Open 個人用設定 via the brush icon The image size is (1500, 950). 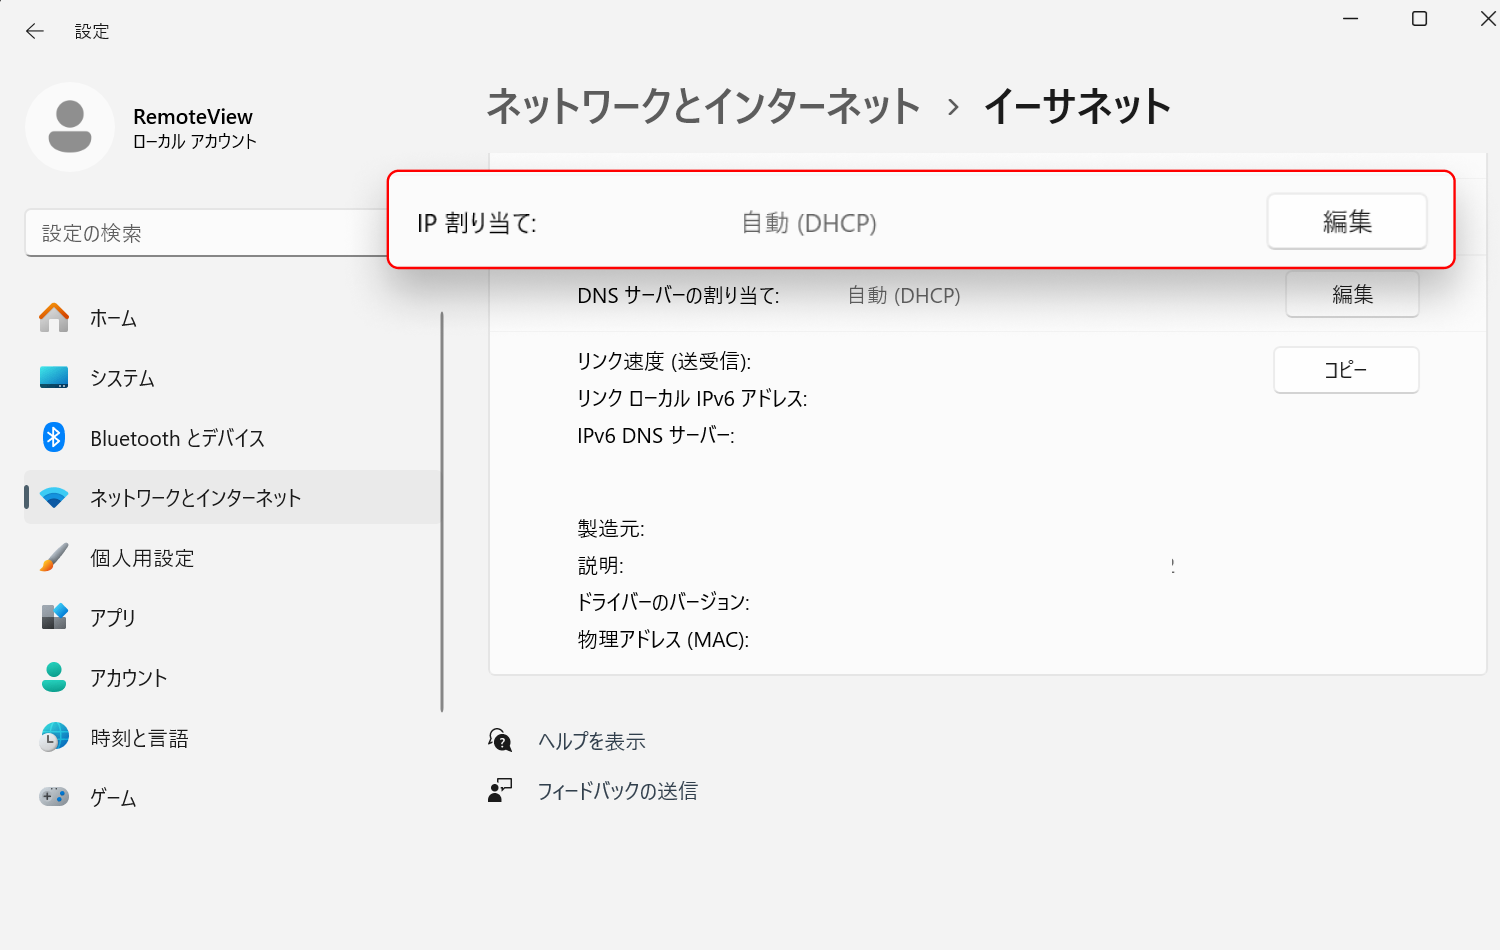(52, 557)
